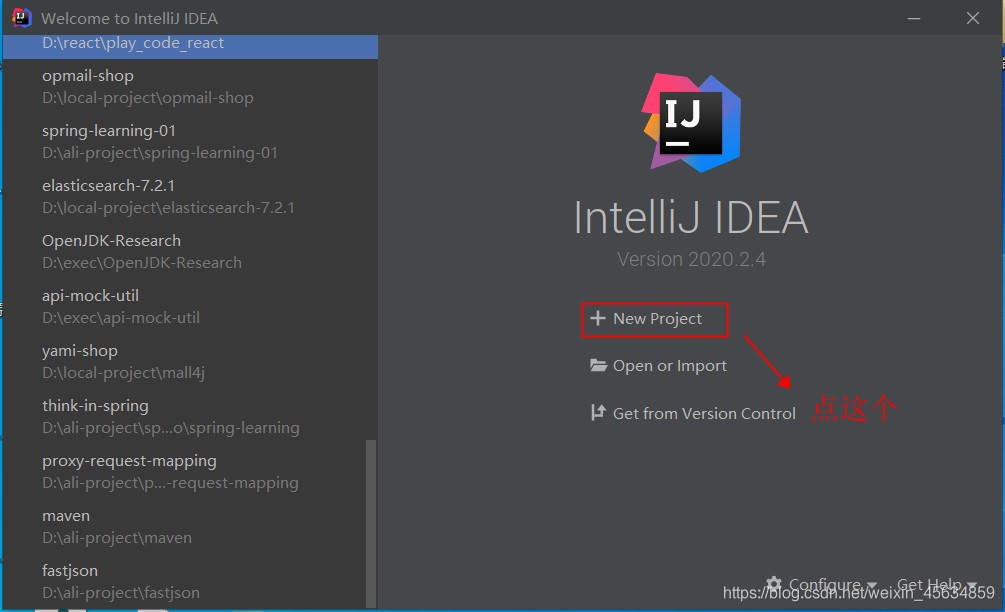Click path D:\ali-project\maven
This screenshot has width=1005, height=612.
(117, 538)
